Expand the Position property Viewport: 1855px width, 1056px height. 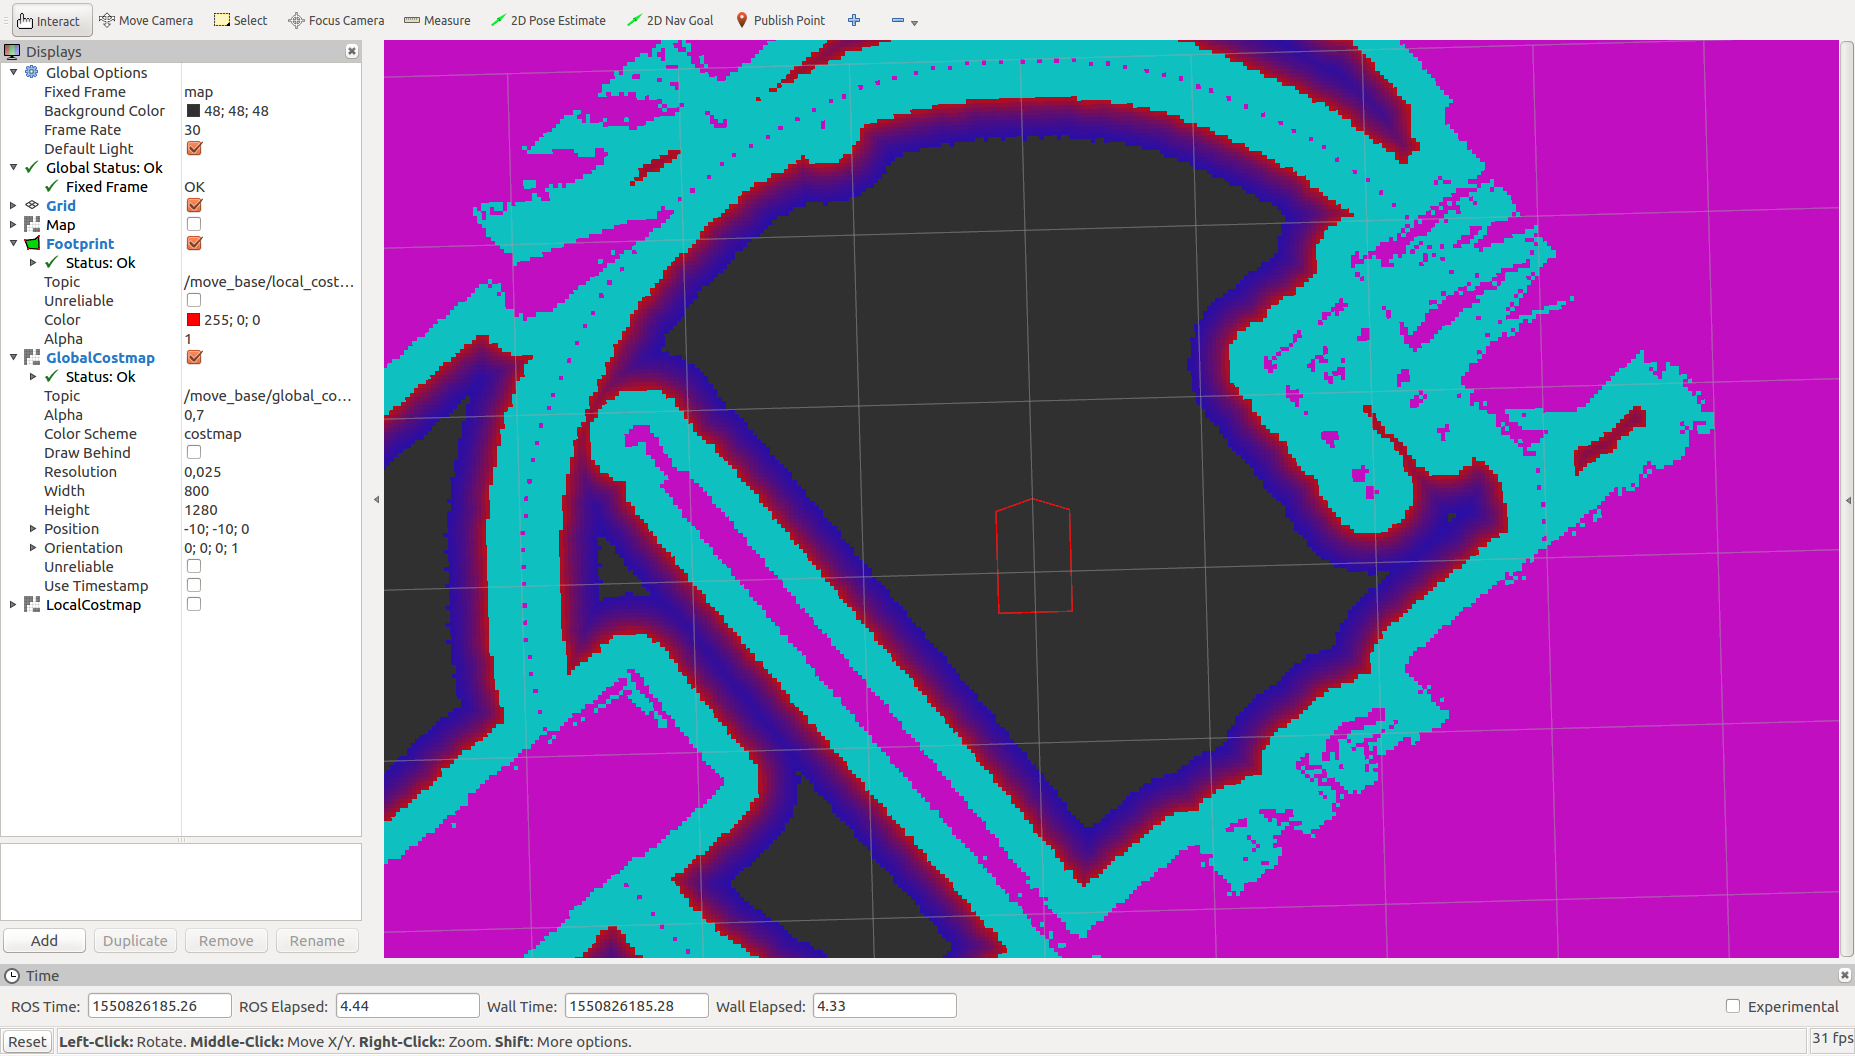click(33, 528)
